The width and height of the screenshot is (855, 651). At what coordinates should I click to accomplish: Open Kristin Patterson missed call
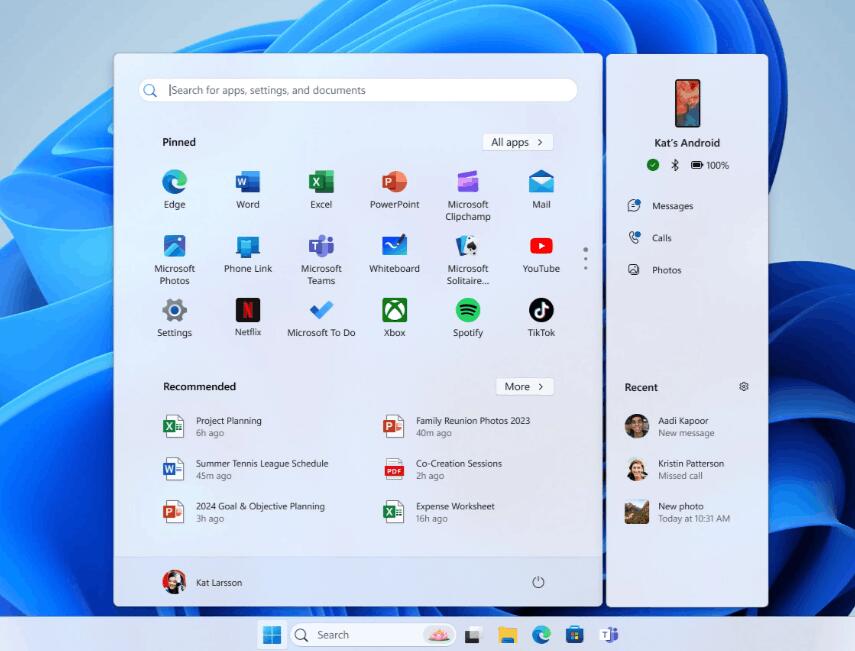tap(675, 469)
